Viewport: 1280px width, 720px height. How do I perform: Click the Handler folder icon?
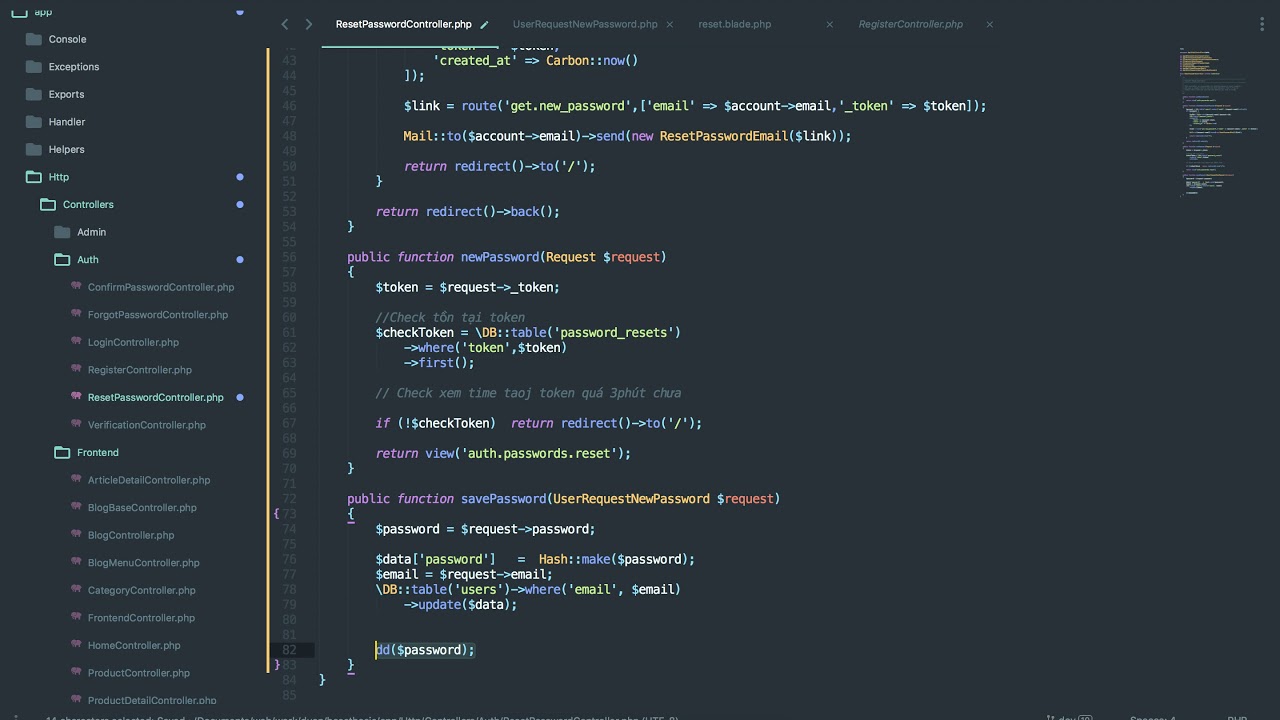point(32,121)
